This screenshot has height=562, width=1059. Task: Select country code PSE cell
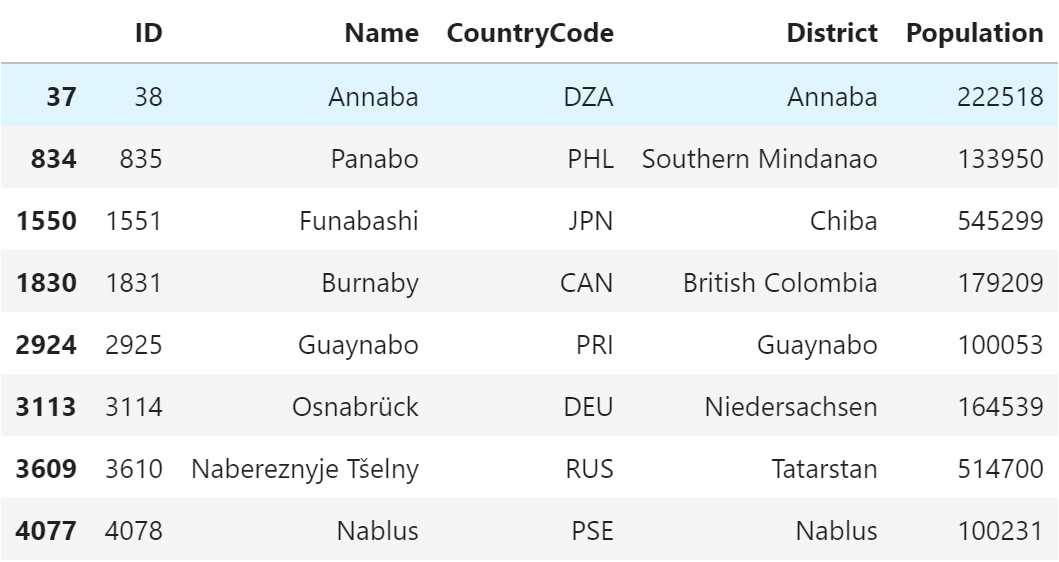[592, 531]
